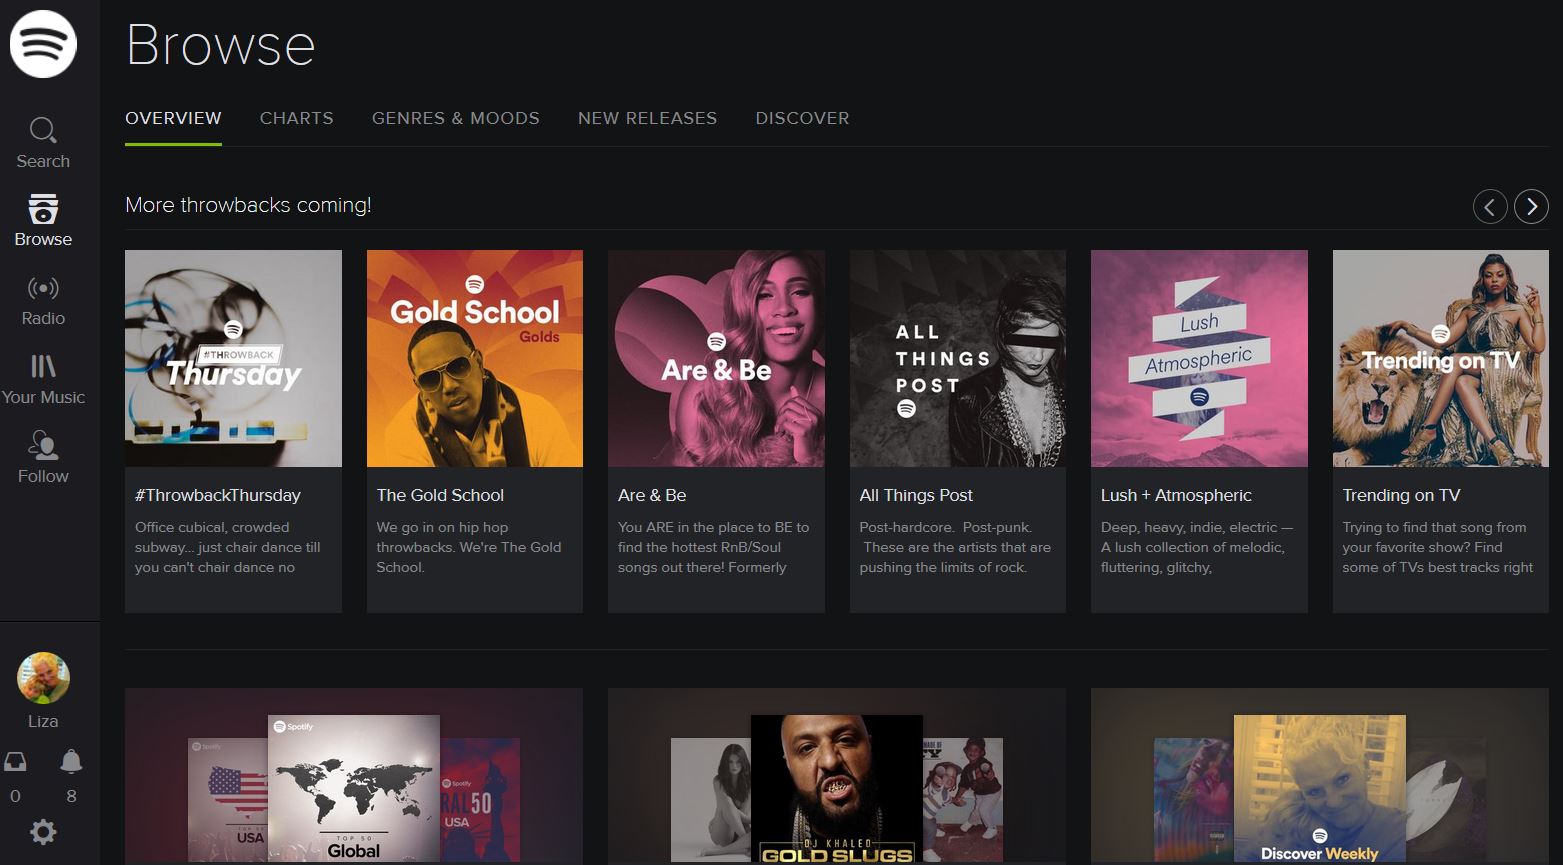The image size is (1563, 865).
Task: Click The Gold School title link
Action: 440,495
